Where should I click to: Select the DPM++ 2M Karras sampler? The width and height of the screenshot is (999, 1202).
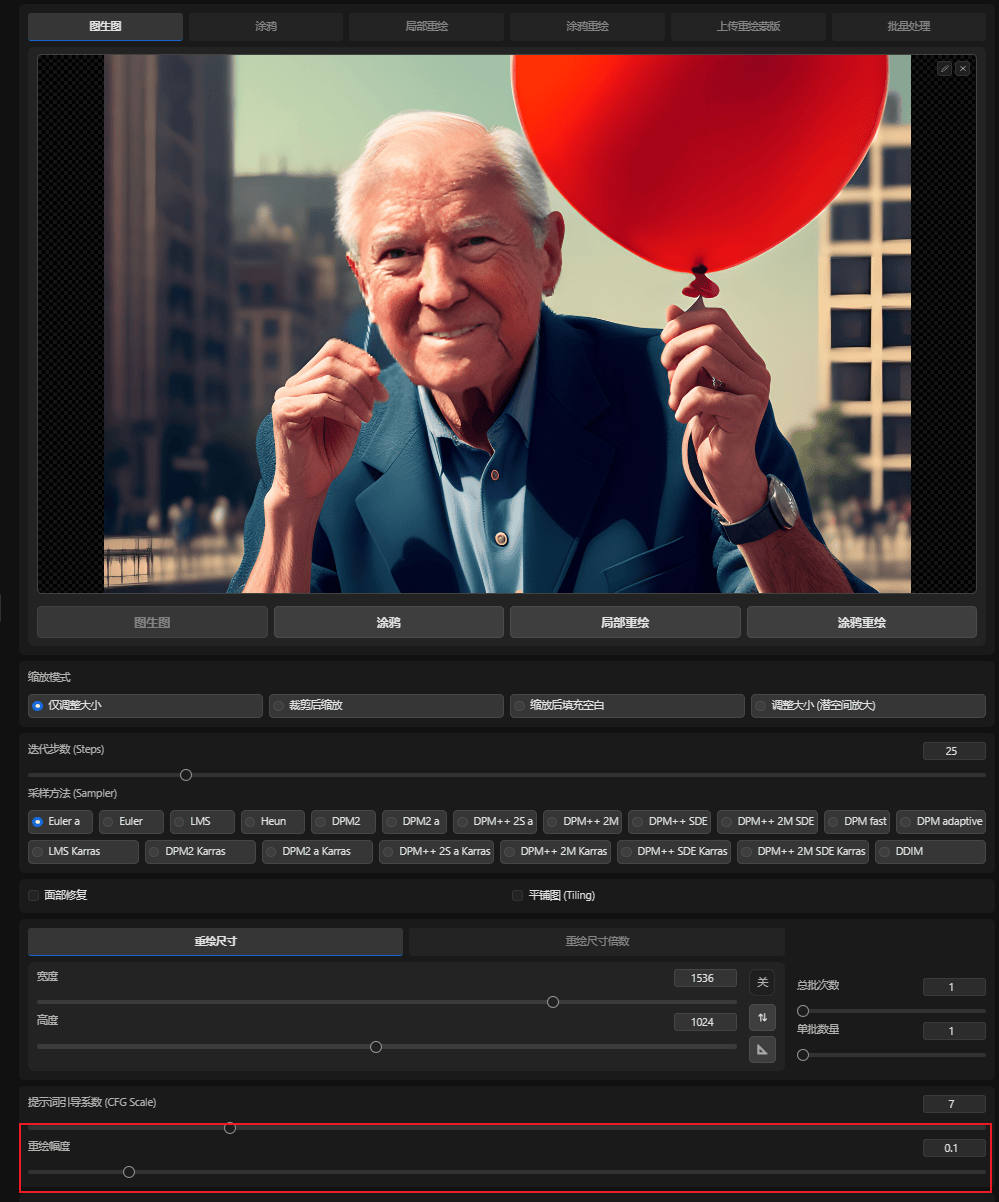point(556,852)
